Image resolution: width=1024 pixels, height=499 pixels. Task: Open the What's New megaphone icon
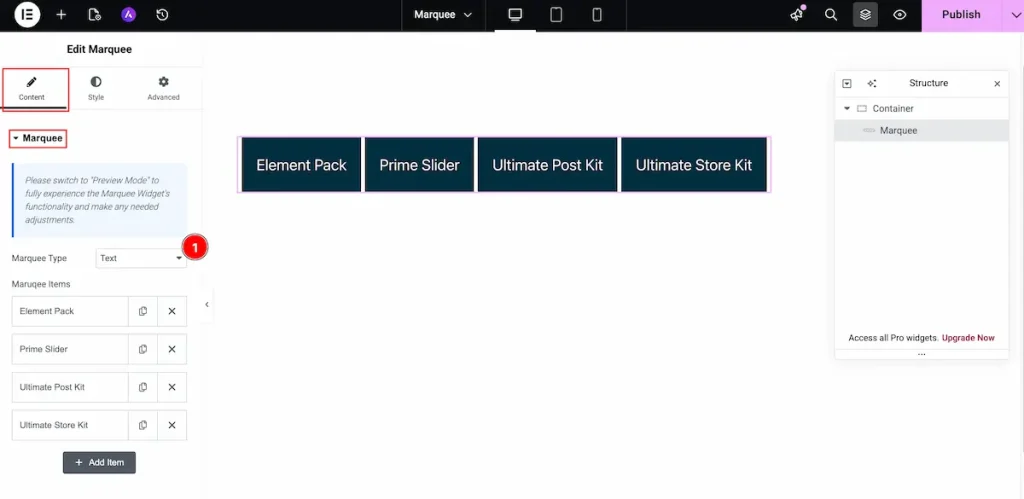(797, 15)
